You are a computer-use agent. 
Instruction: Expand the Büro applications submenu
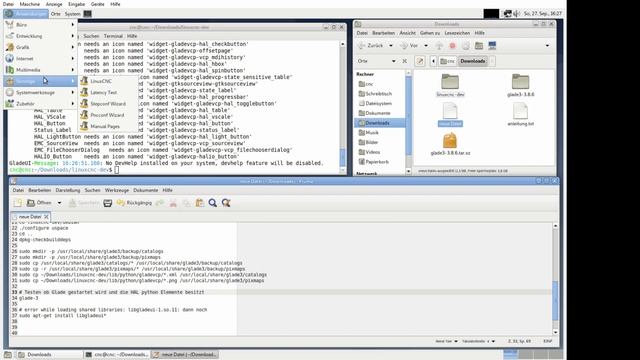pyautogui.click(x=40, y=25)
